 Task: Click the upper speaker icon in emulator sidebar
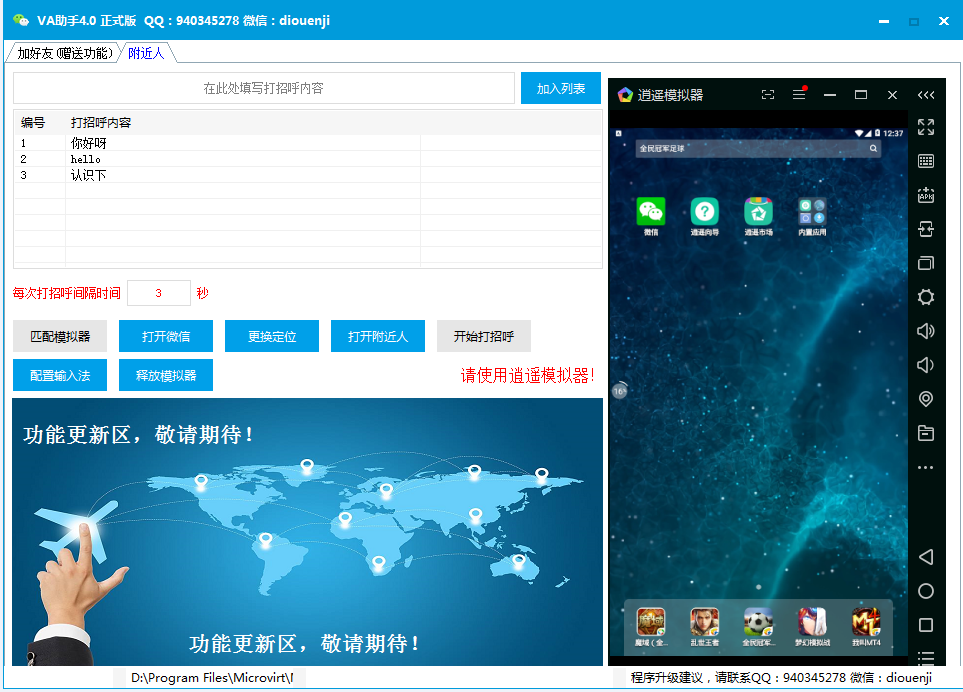tap(926, 331)
